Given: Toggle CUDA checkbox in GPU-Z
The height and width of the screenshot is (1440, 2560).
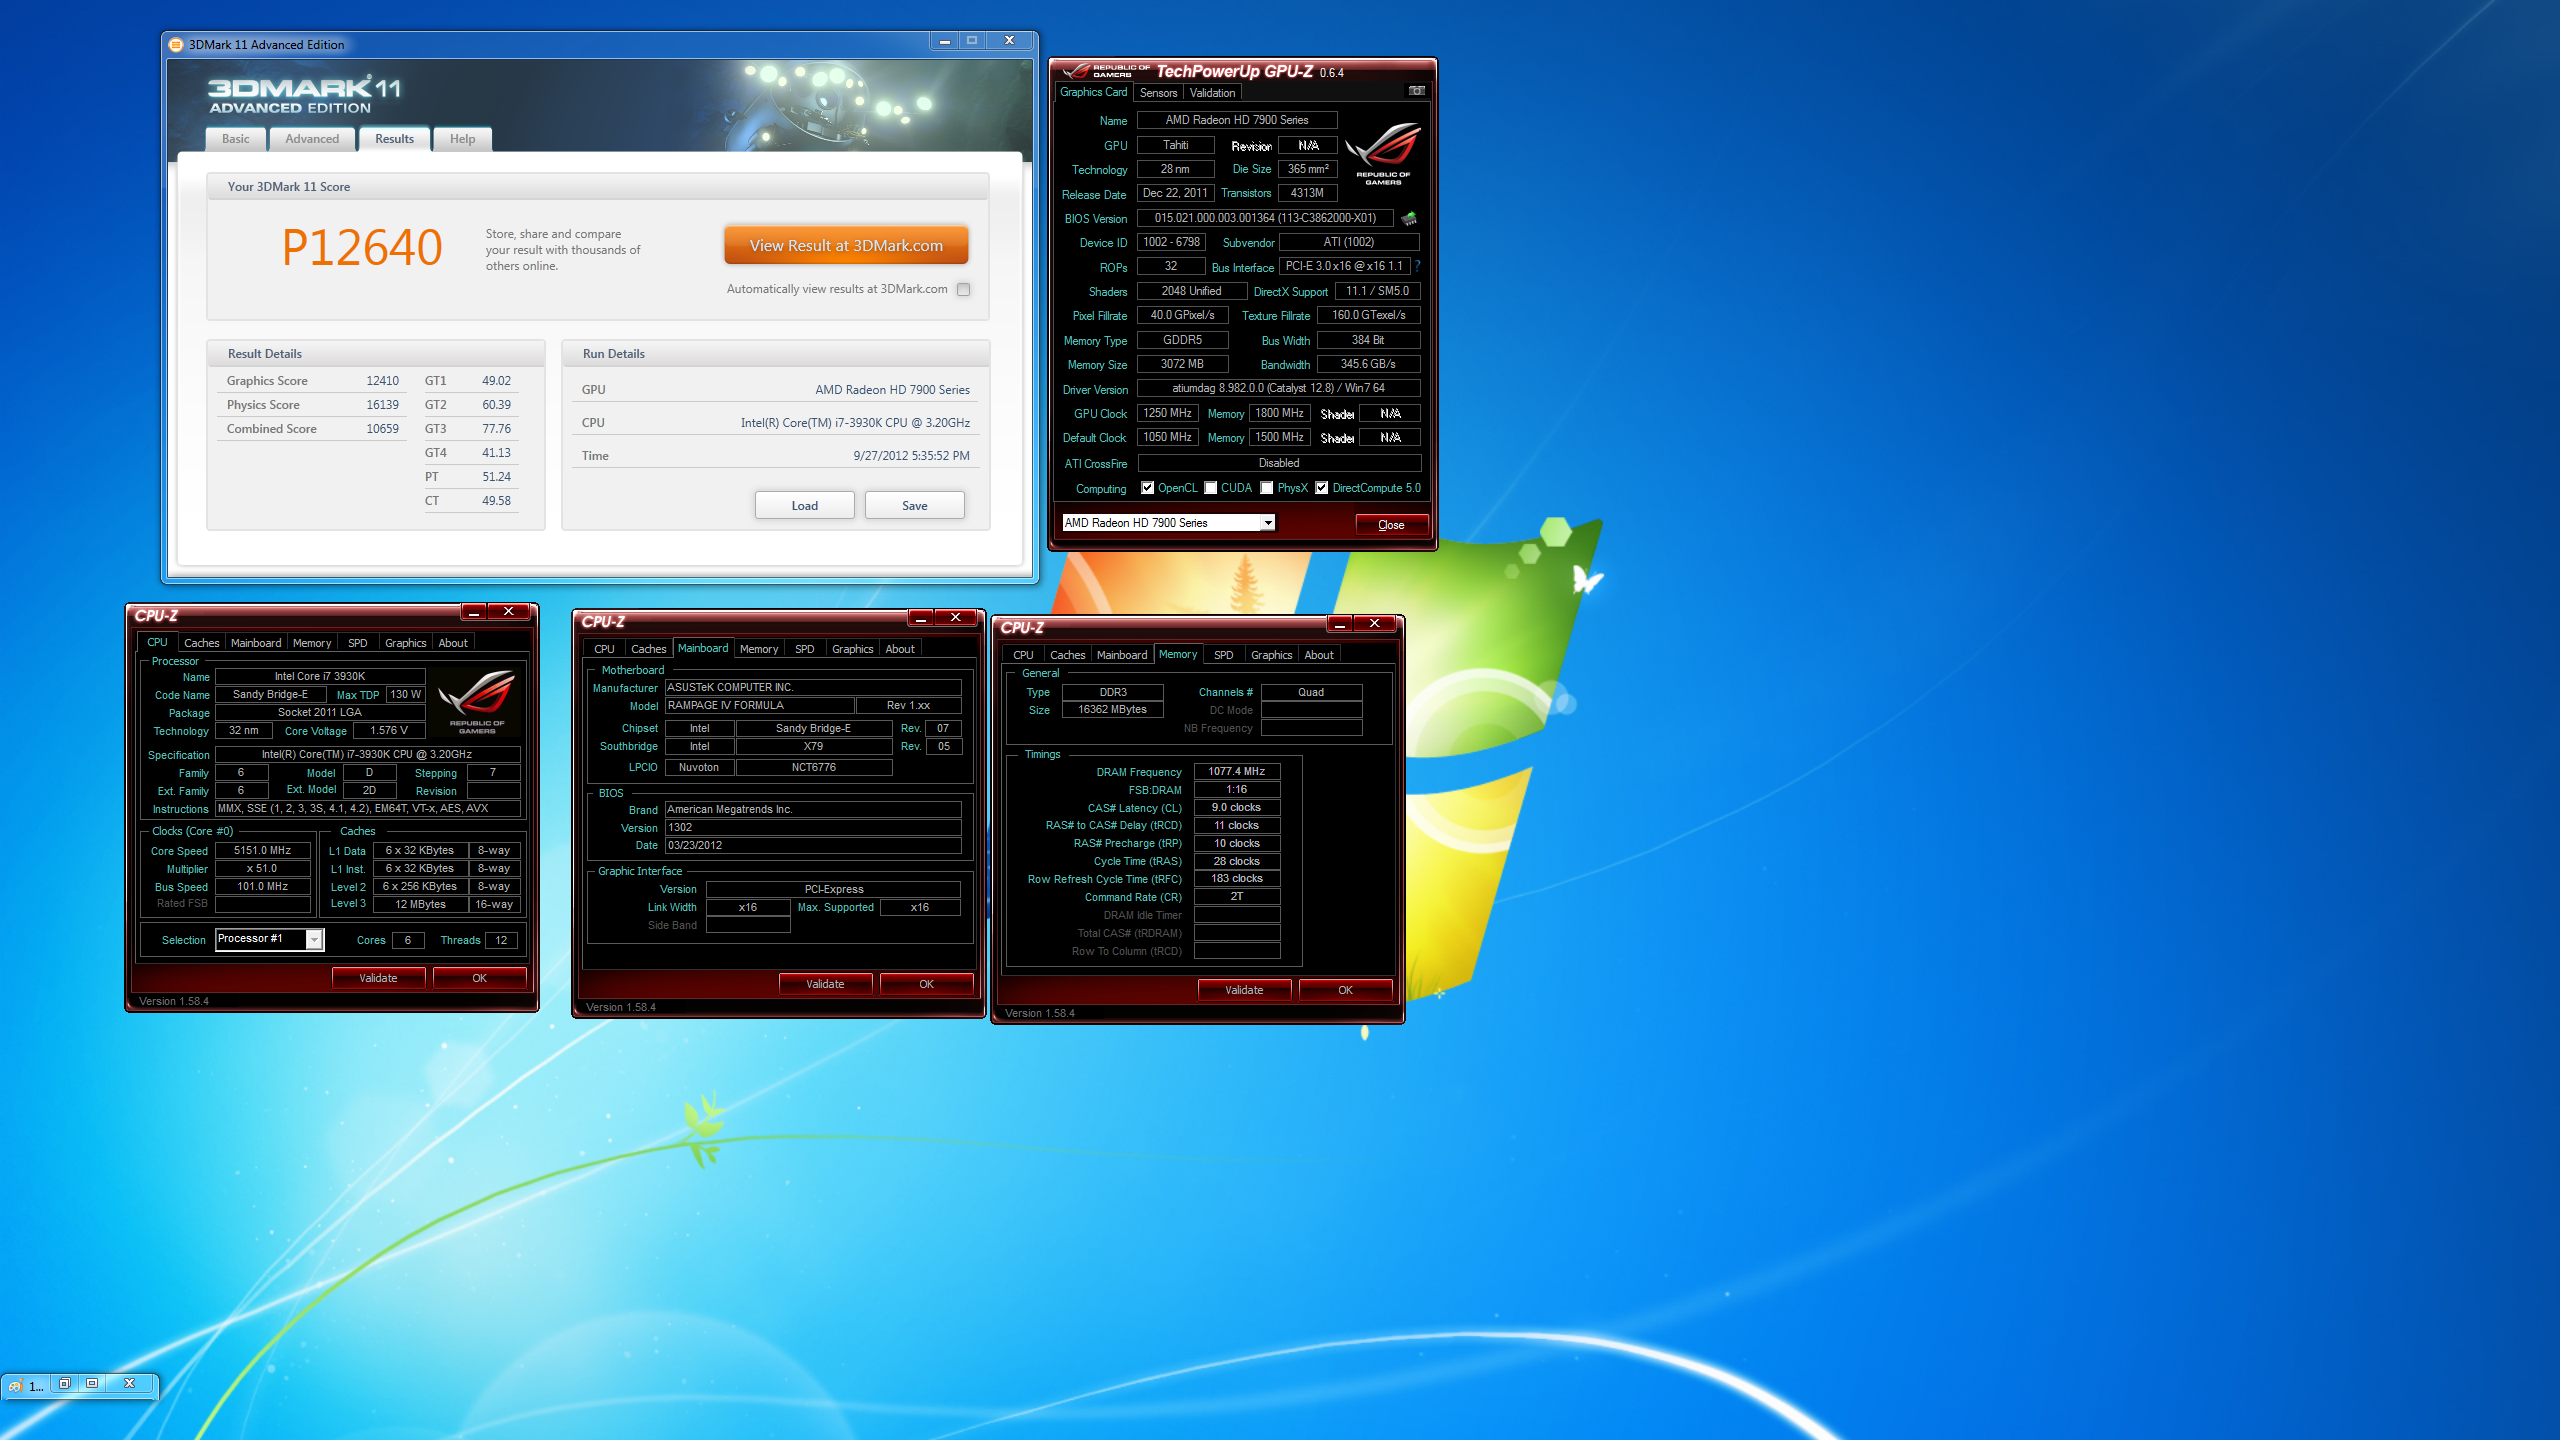Looking at the screenshot, I should 1211,488.
